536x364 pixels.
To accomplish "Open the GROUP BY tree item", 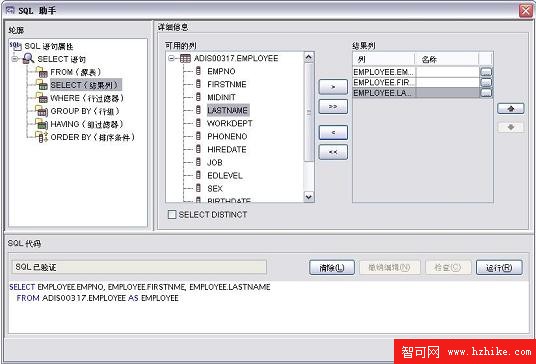I will (x=85, y=111).
